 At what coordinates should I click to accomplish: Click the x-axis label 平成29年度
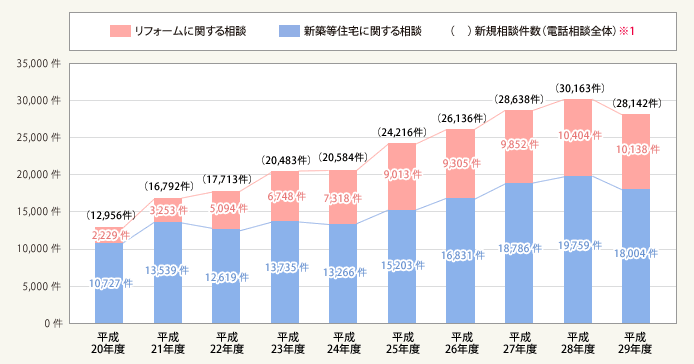click(x=635, y=344)
